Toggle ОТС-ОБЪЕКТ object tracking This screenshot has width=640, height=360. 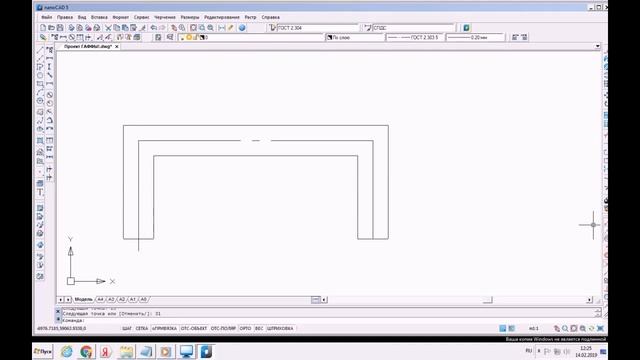click(194, 328)
